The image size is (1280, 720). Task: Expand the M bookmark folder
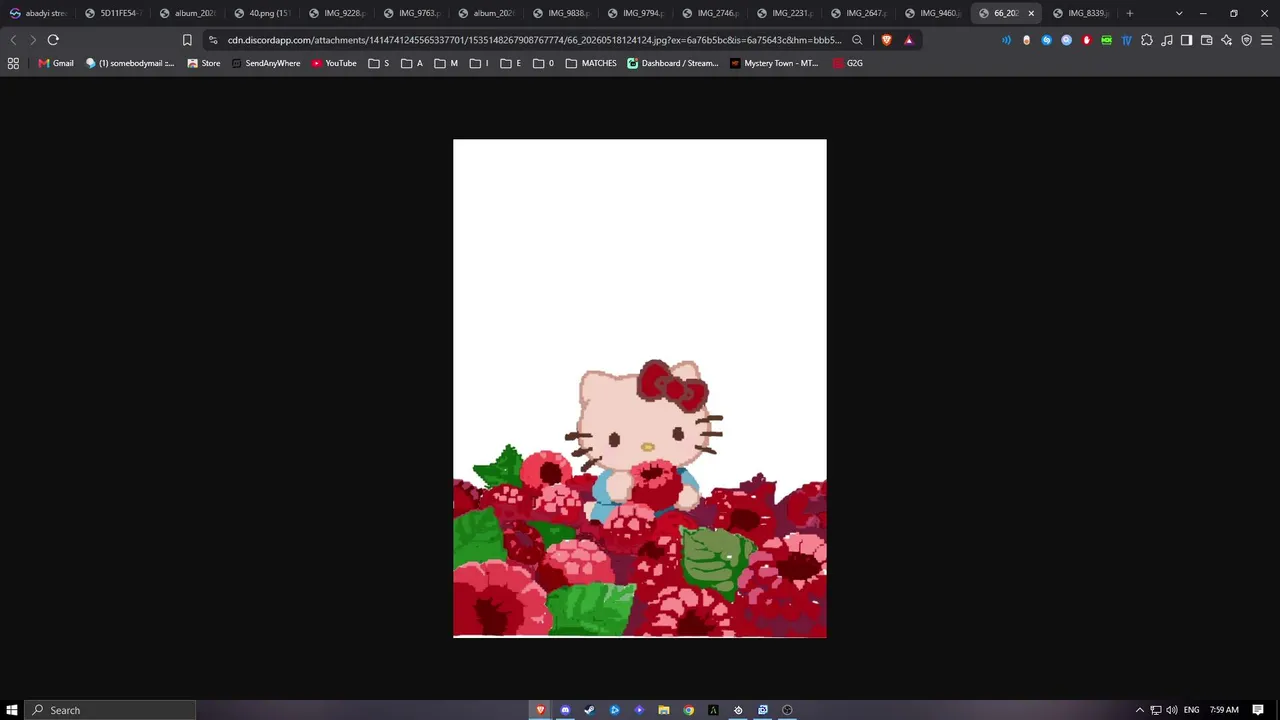tap(446, 63)
